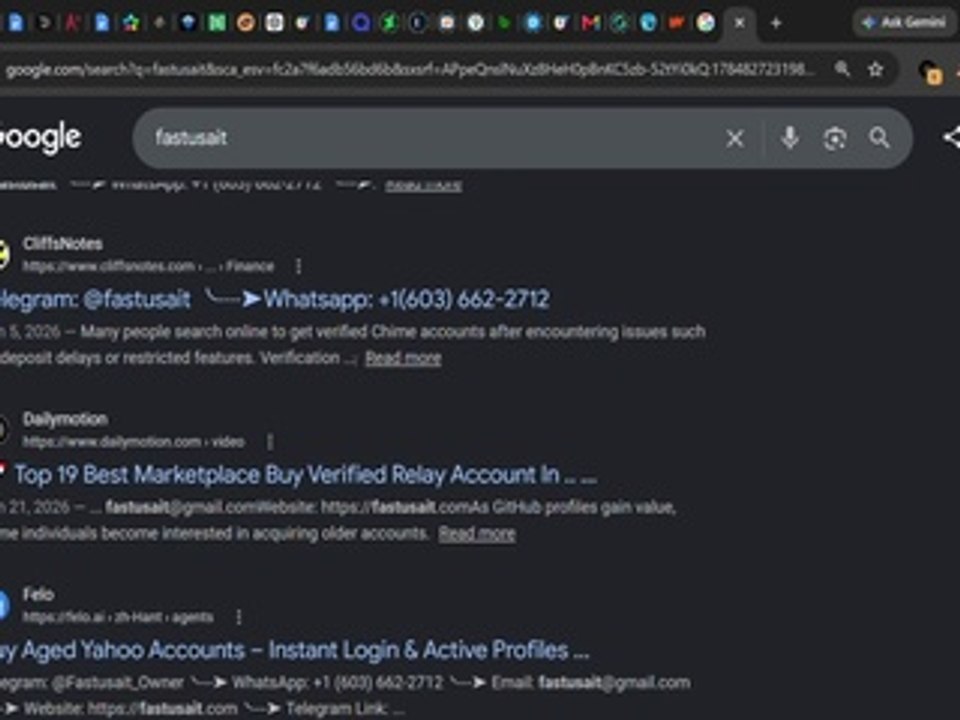
Task: Open the Chrome profile avatar
Action: (929, 71)
